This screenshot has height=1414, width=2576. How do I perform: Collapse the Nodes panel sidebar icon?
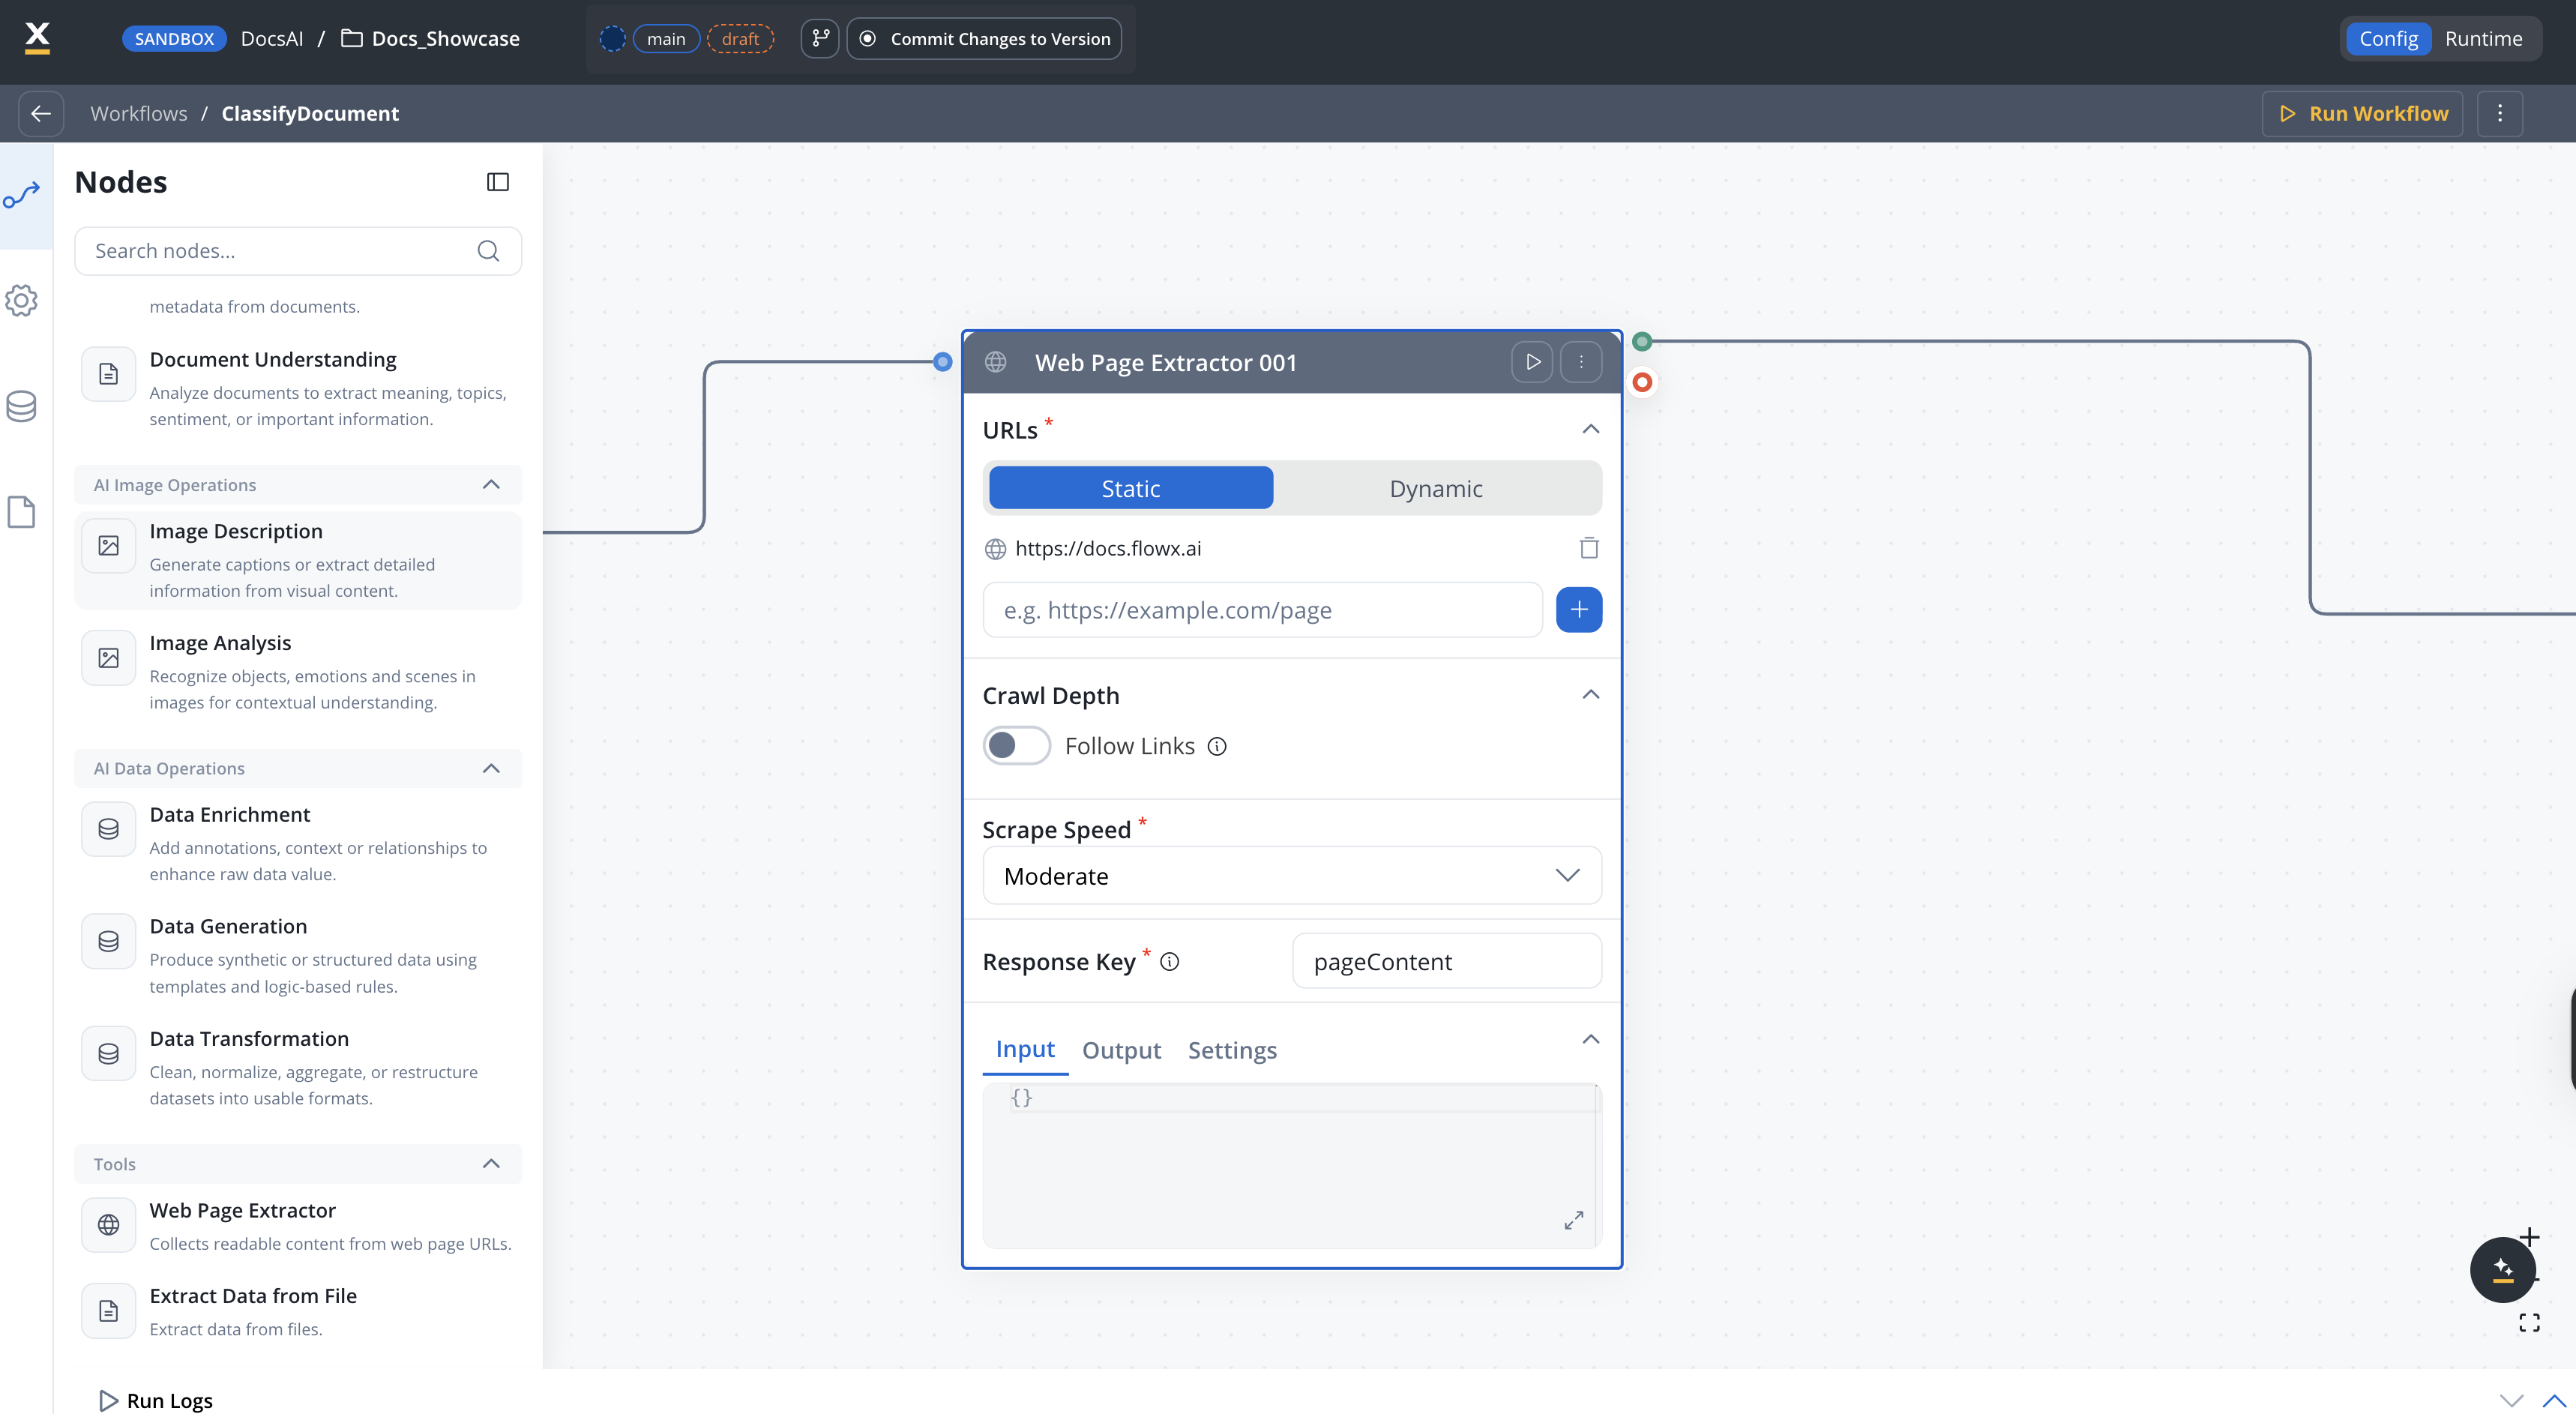[497, 182]
